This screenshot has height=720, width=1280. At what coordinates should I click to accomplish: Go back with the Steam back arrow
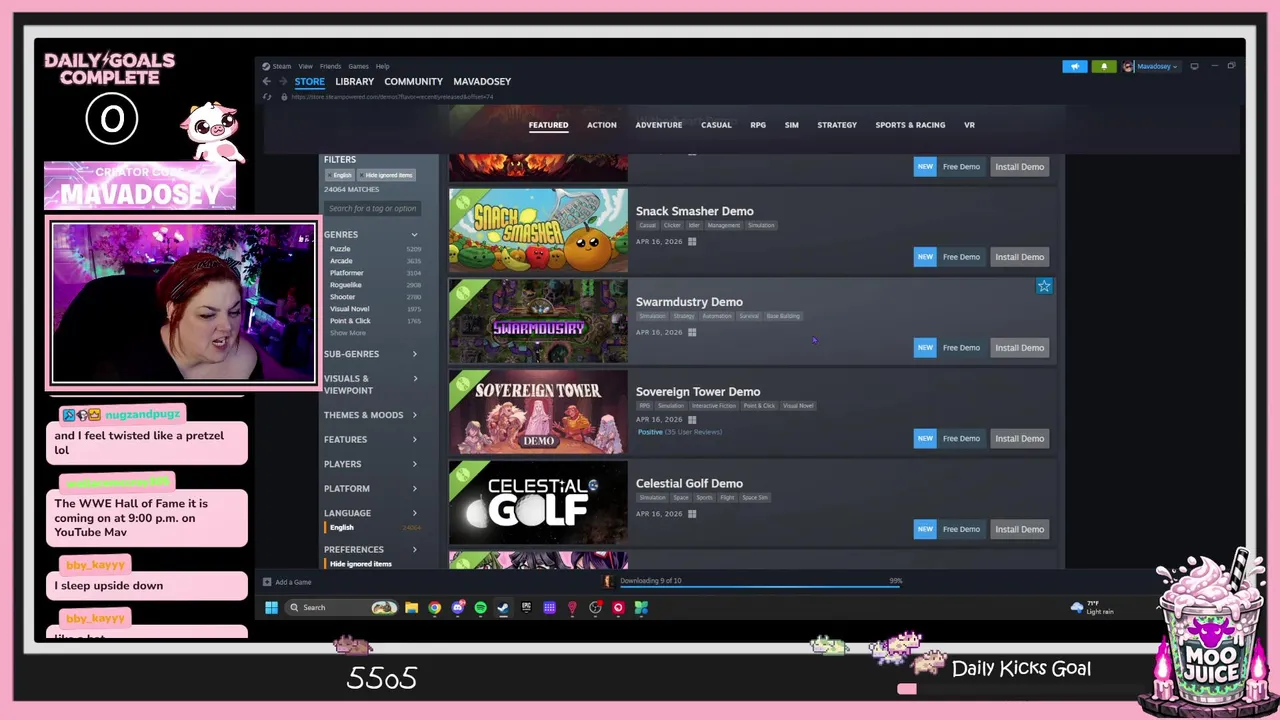point(267,82)
